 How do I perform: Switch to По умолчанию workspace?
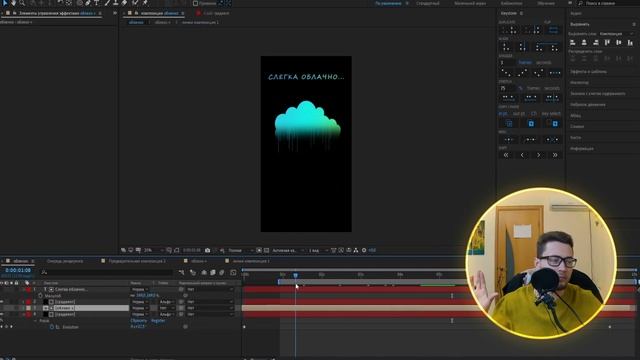pos(388,3)
